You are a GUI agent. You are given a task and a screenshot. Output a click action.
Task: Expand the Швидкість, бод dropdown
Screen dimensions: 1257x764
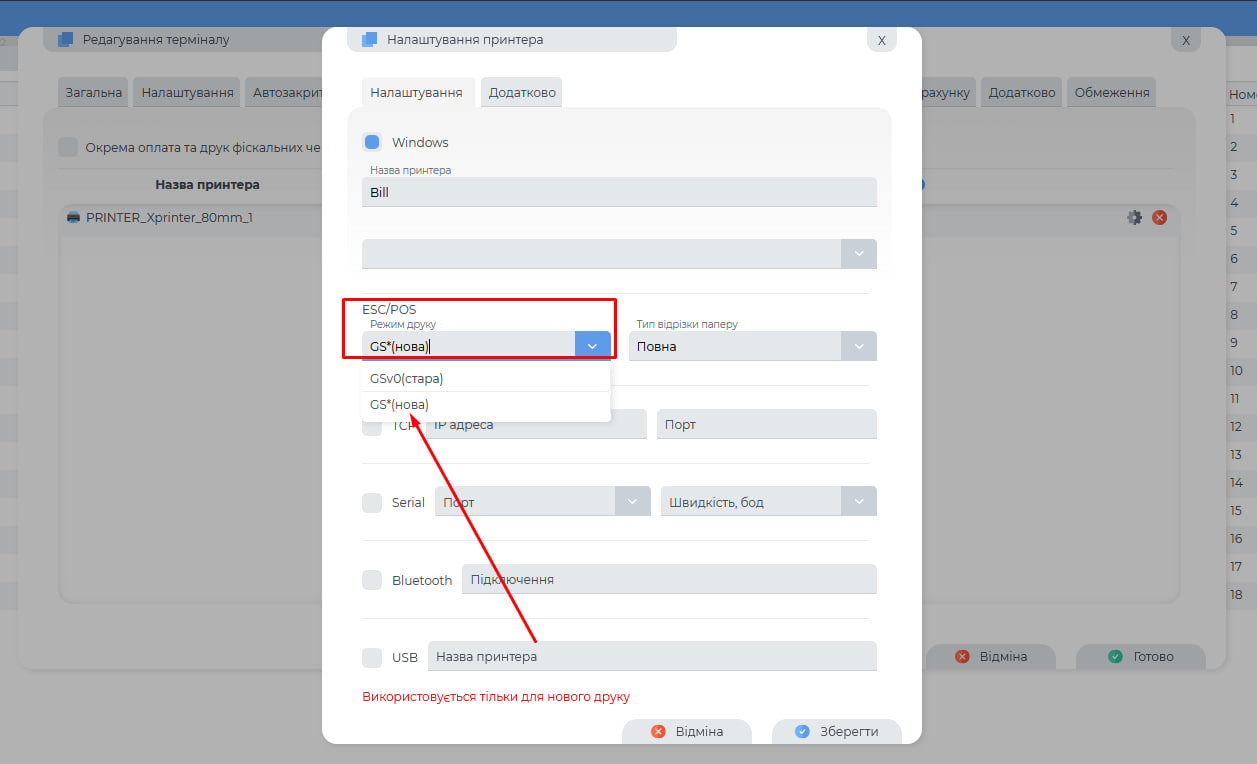coord(858,501)
